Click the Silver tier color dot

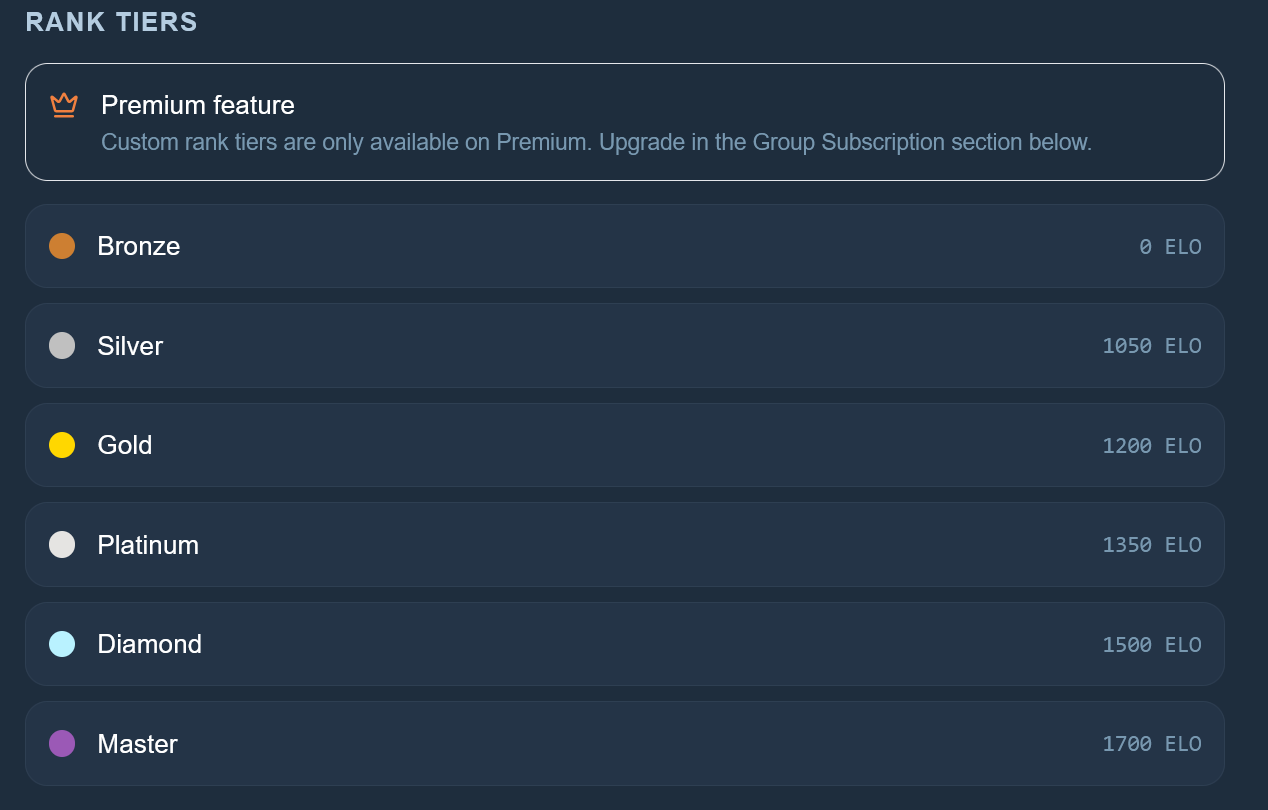62,346
